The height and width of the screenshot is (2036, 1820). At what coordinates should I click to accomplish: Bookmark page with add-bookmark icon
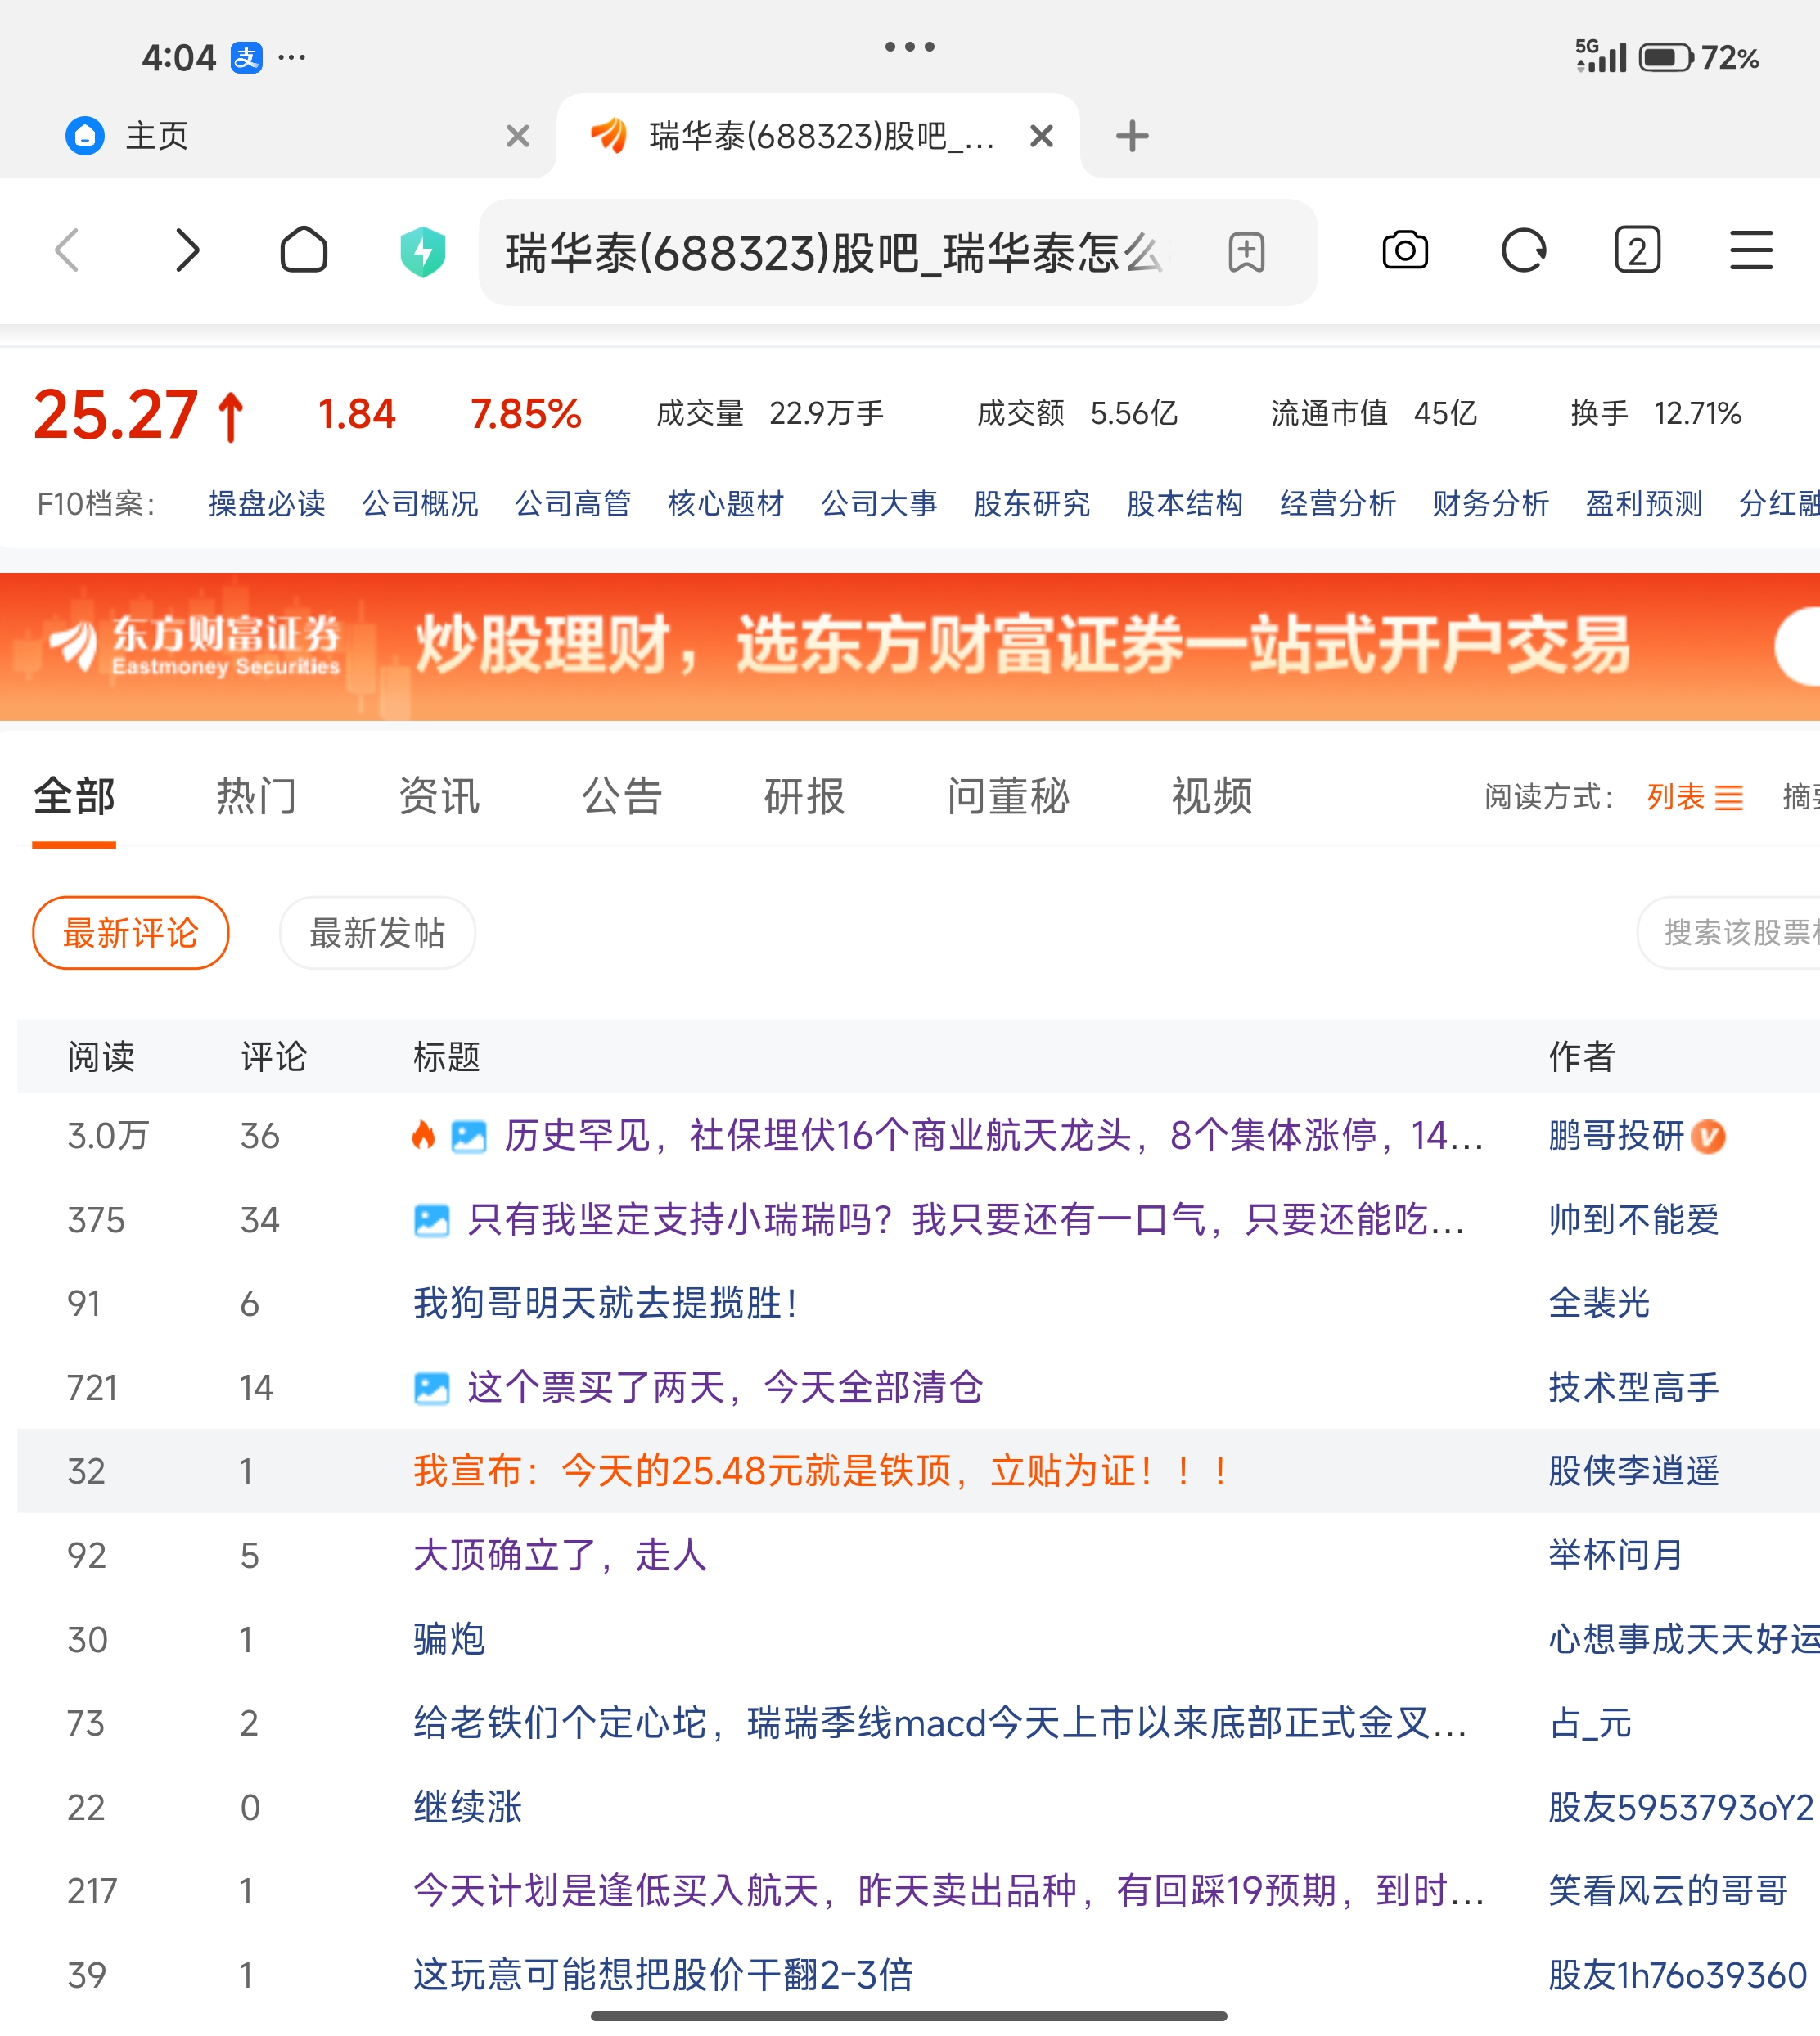pos(1246,252)
